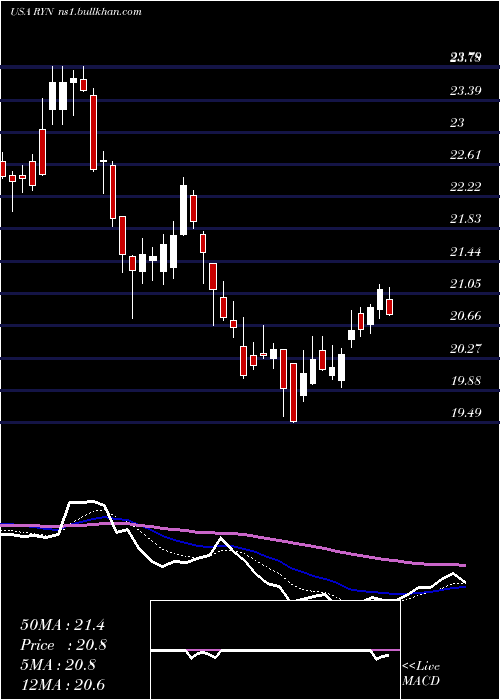Viewport: 500px width, 700px height.
Task: Click the Price : 20.8 readout
Action: (x=64, y=645)
